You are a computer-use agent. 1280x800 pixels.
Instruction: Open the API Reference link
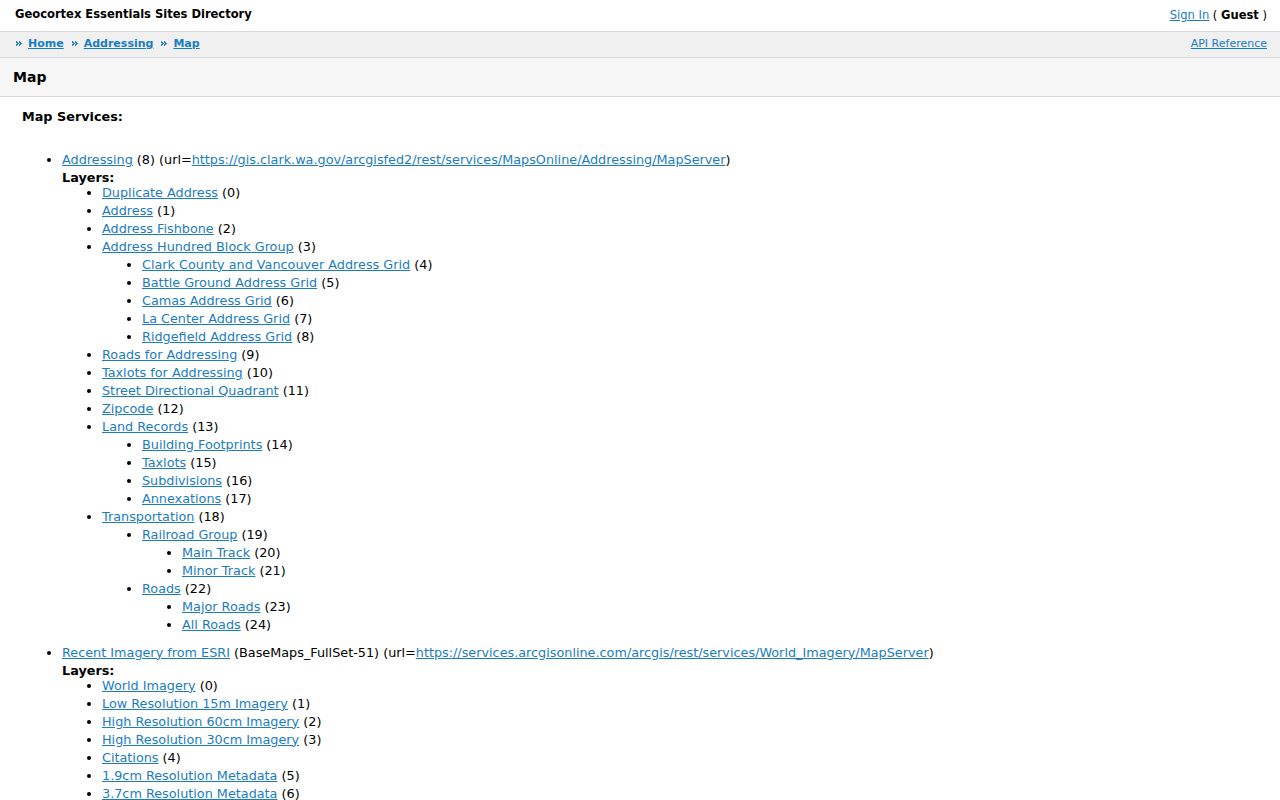tap(1228, 44)
